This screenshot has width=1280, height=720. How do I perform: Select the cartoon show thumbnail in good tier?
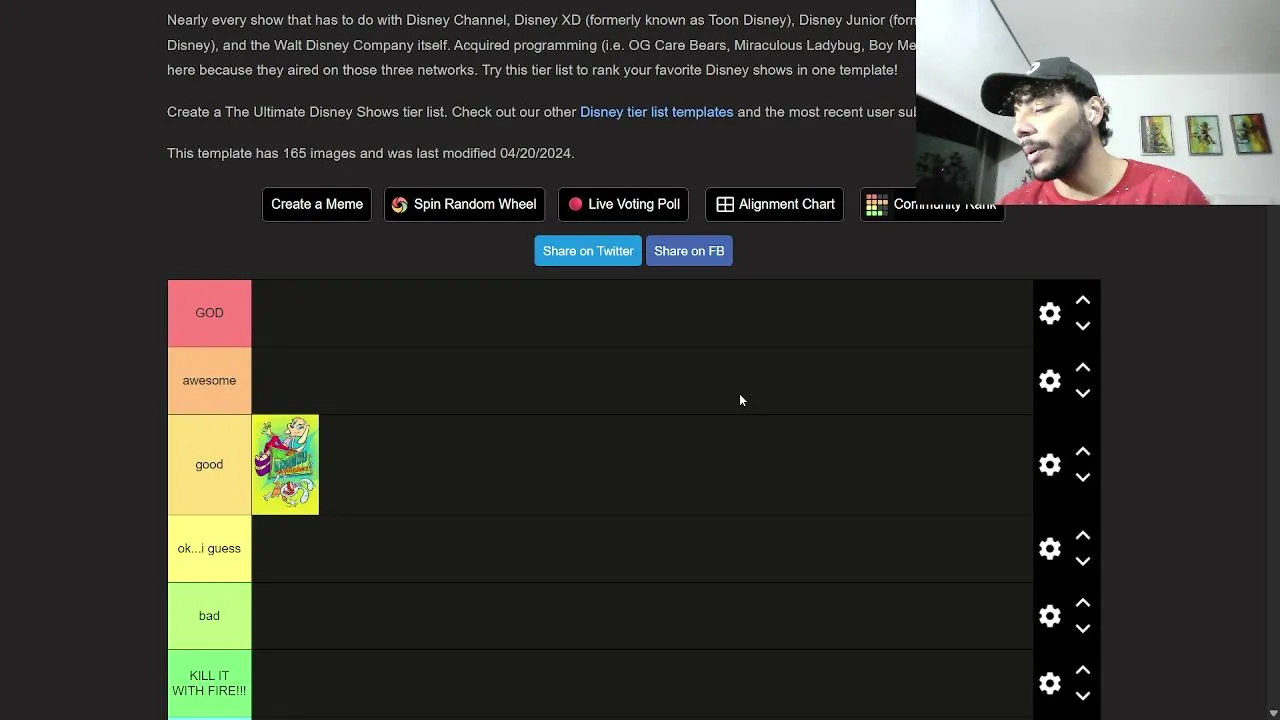point(285,465)
